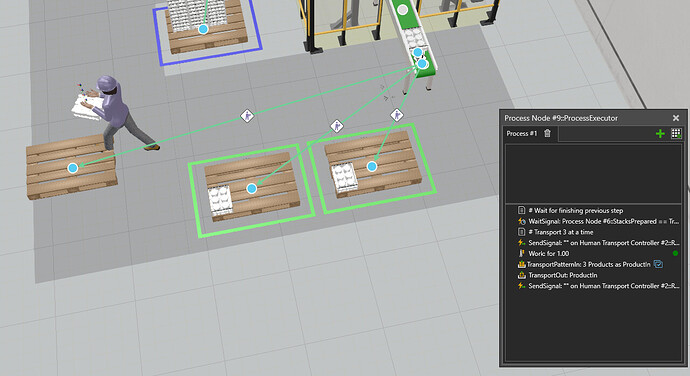Screen dimensions: 690x376
Task: Select blue node on middle green-framed pallet
Action: coord(252,188)
